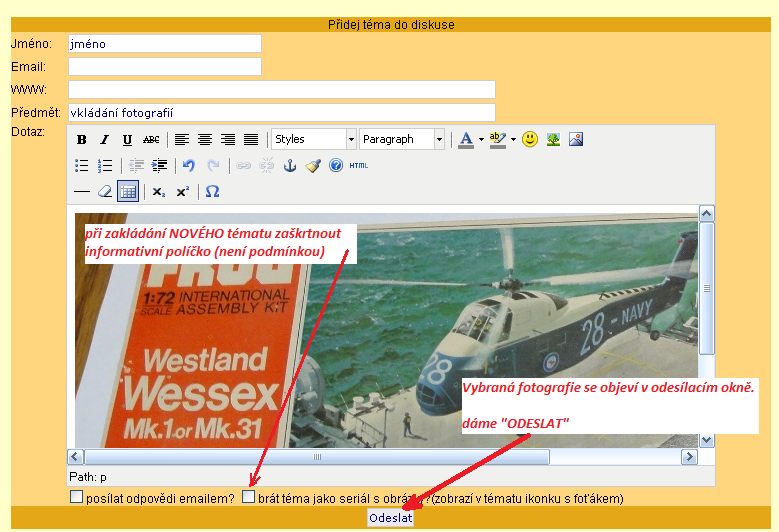Open the upload picture icon
779x532 pixels.
pos(576,139)
